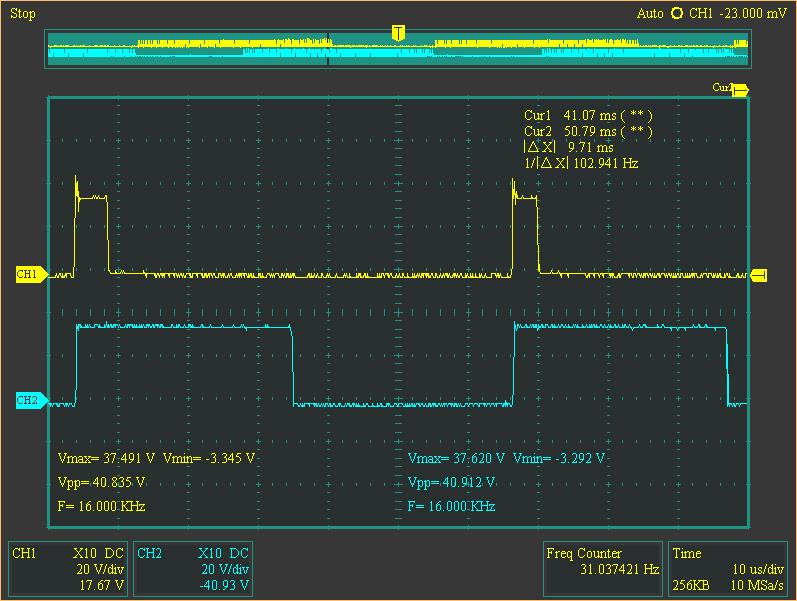797x601 pixels.
Task: Open the CH1 channel settings panel
Action: click(68, 568)
